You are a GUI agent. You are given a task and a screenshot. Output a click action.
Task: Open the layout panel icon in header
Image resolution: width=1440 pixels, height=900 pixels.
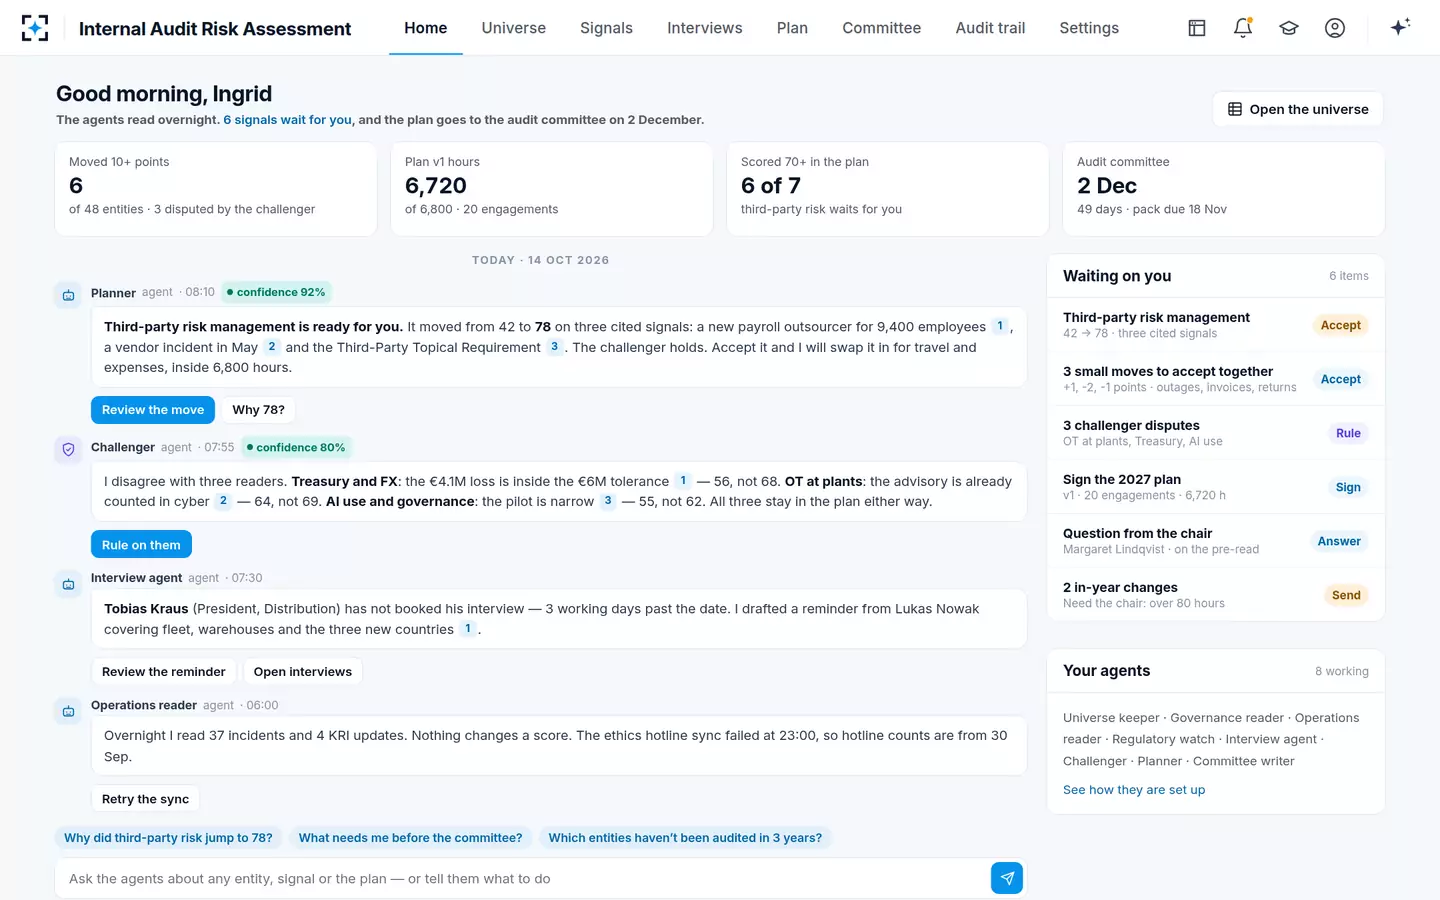tap(1197, 28)
